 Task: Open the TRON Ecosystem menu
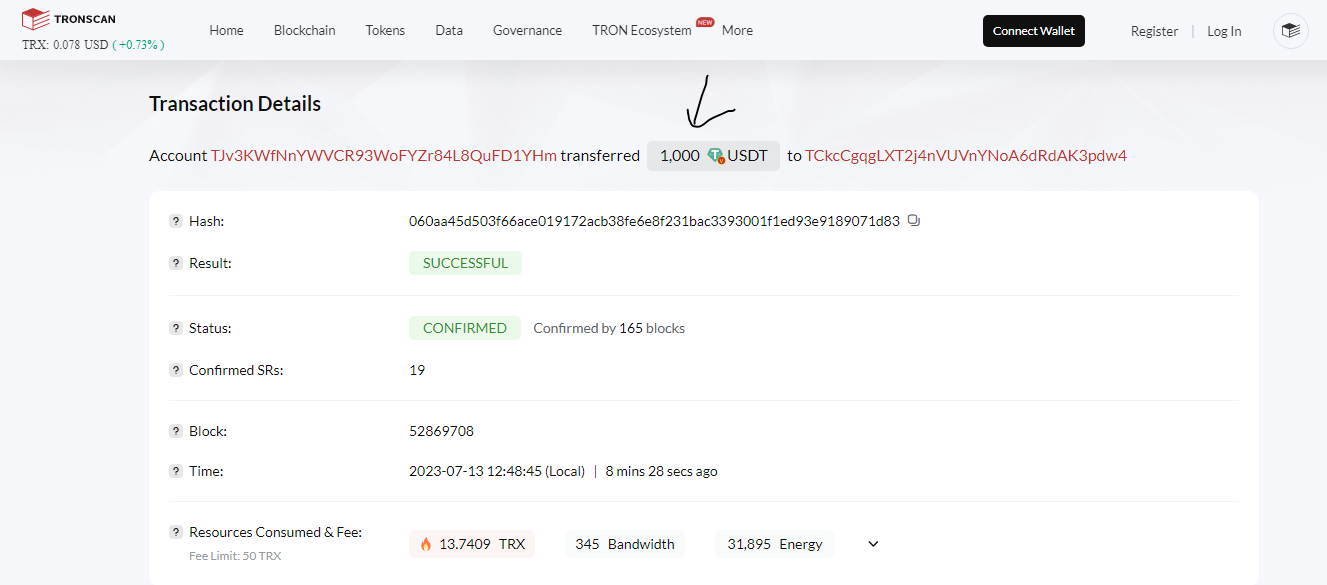click(642, 30)
